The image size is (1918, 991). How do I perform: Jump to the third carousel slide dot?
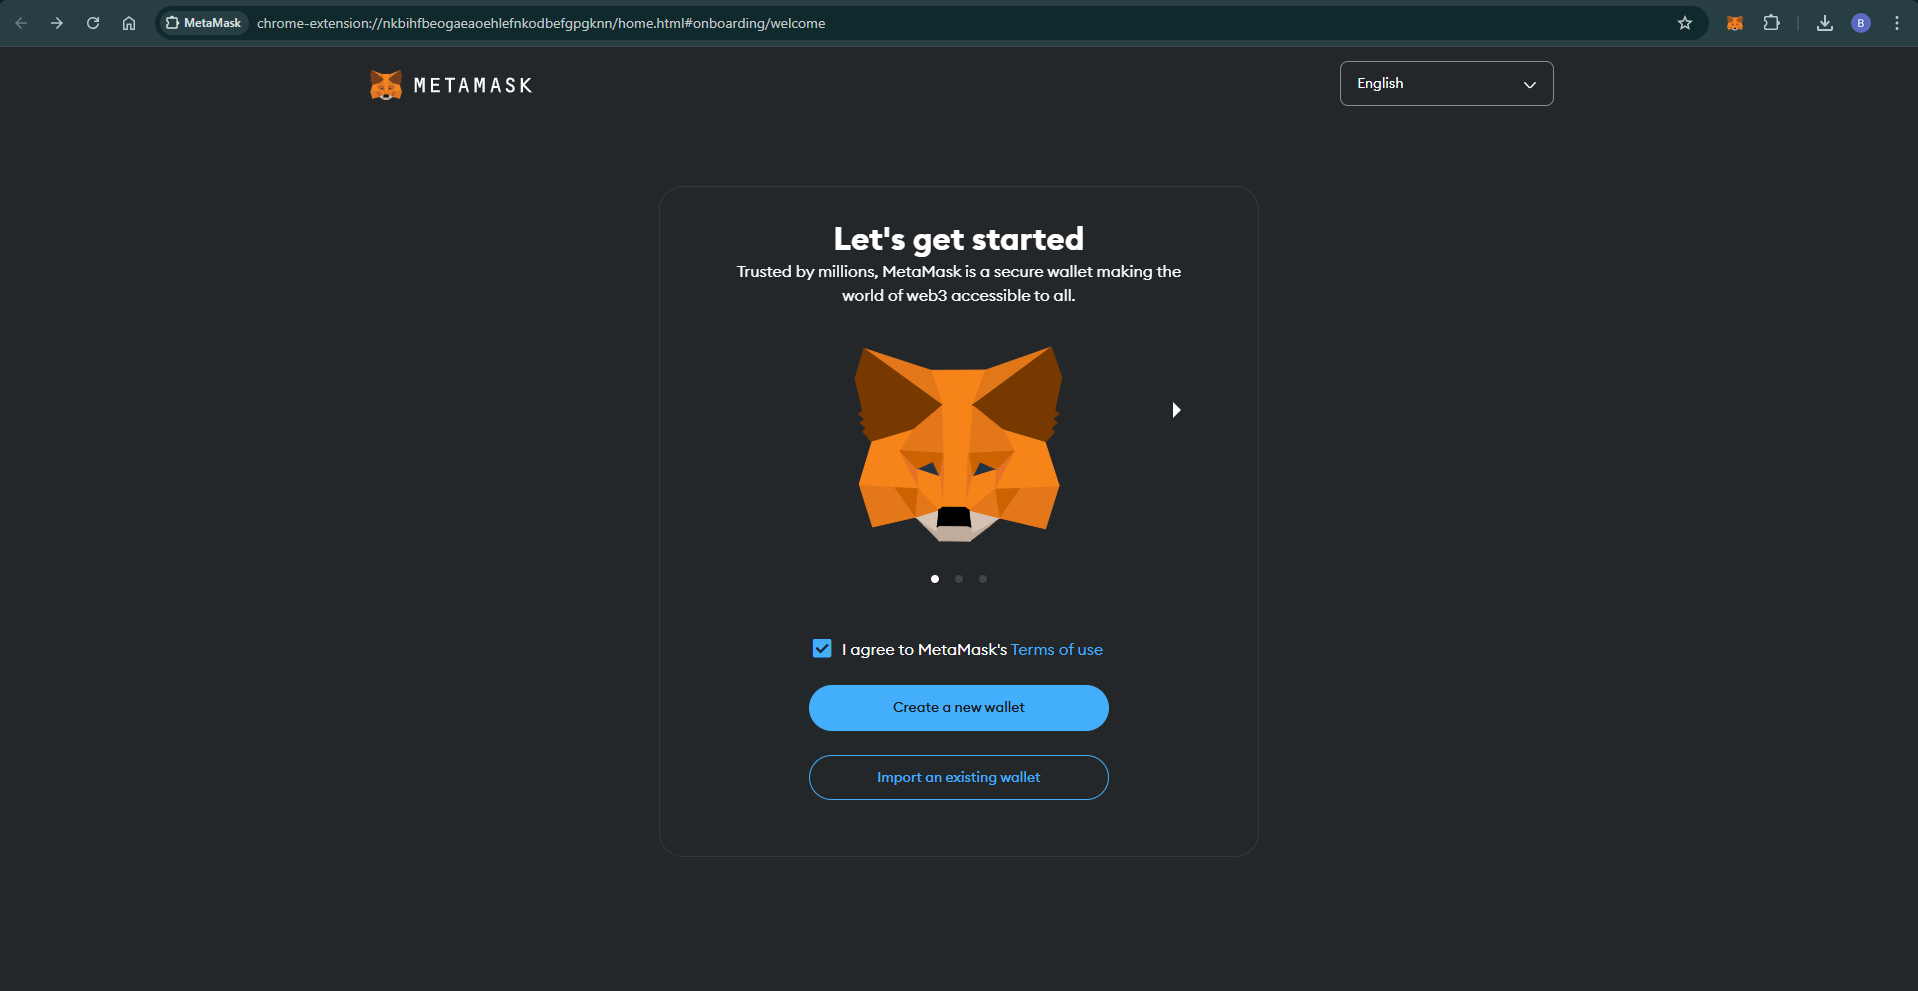pos(983,579)
